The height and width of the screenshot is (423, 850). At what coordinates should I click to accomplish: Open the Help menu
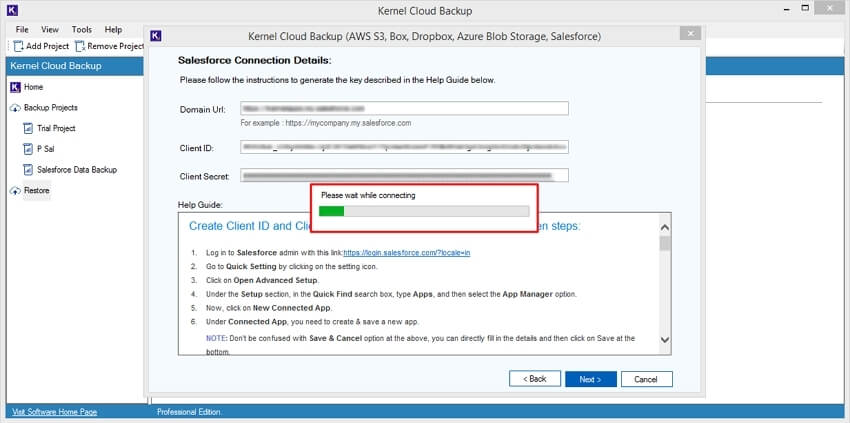click(x=113, y=29)
